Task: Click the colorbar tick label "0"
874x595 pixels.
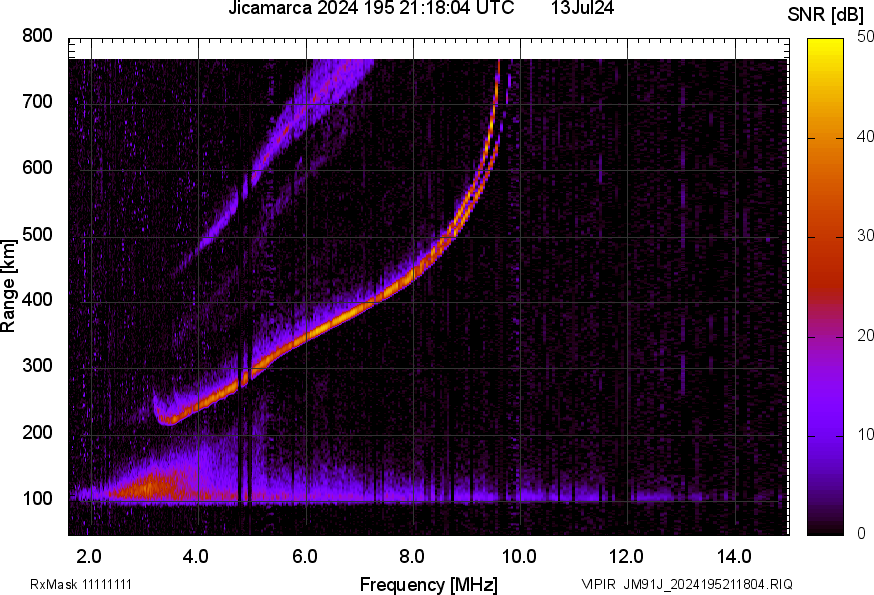Action: point(861,534)
